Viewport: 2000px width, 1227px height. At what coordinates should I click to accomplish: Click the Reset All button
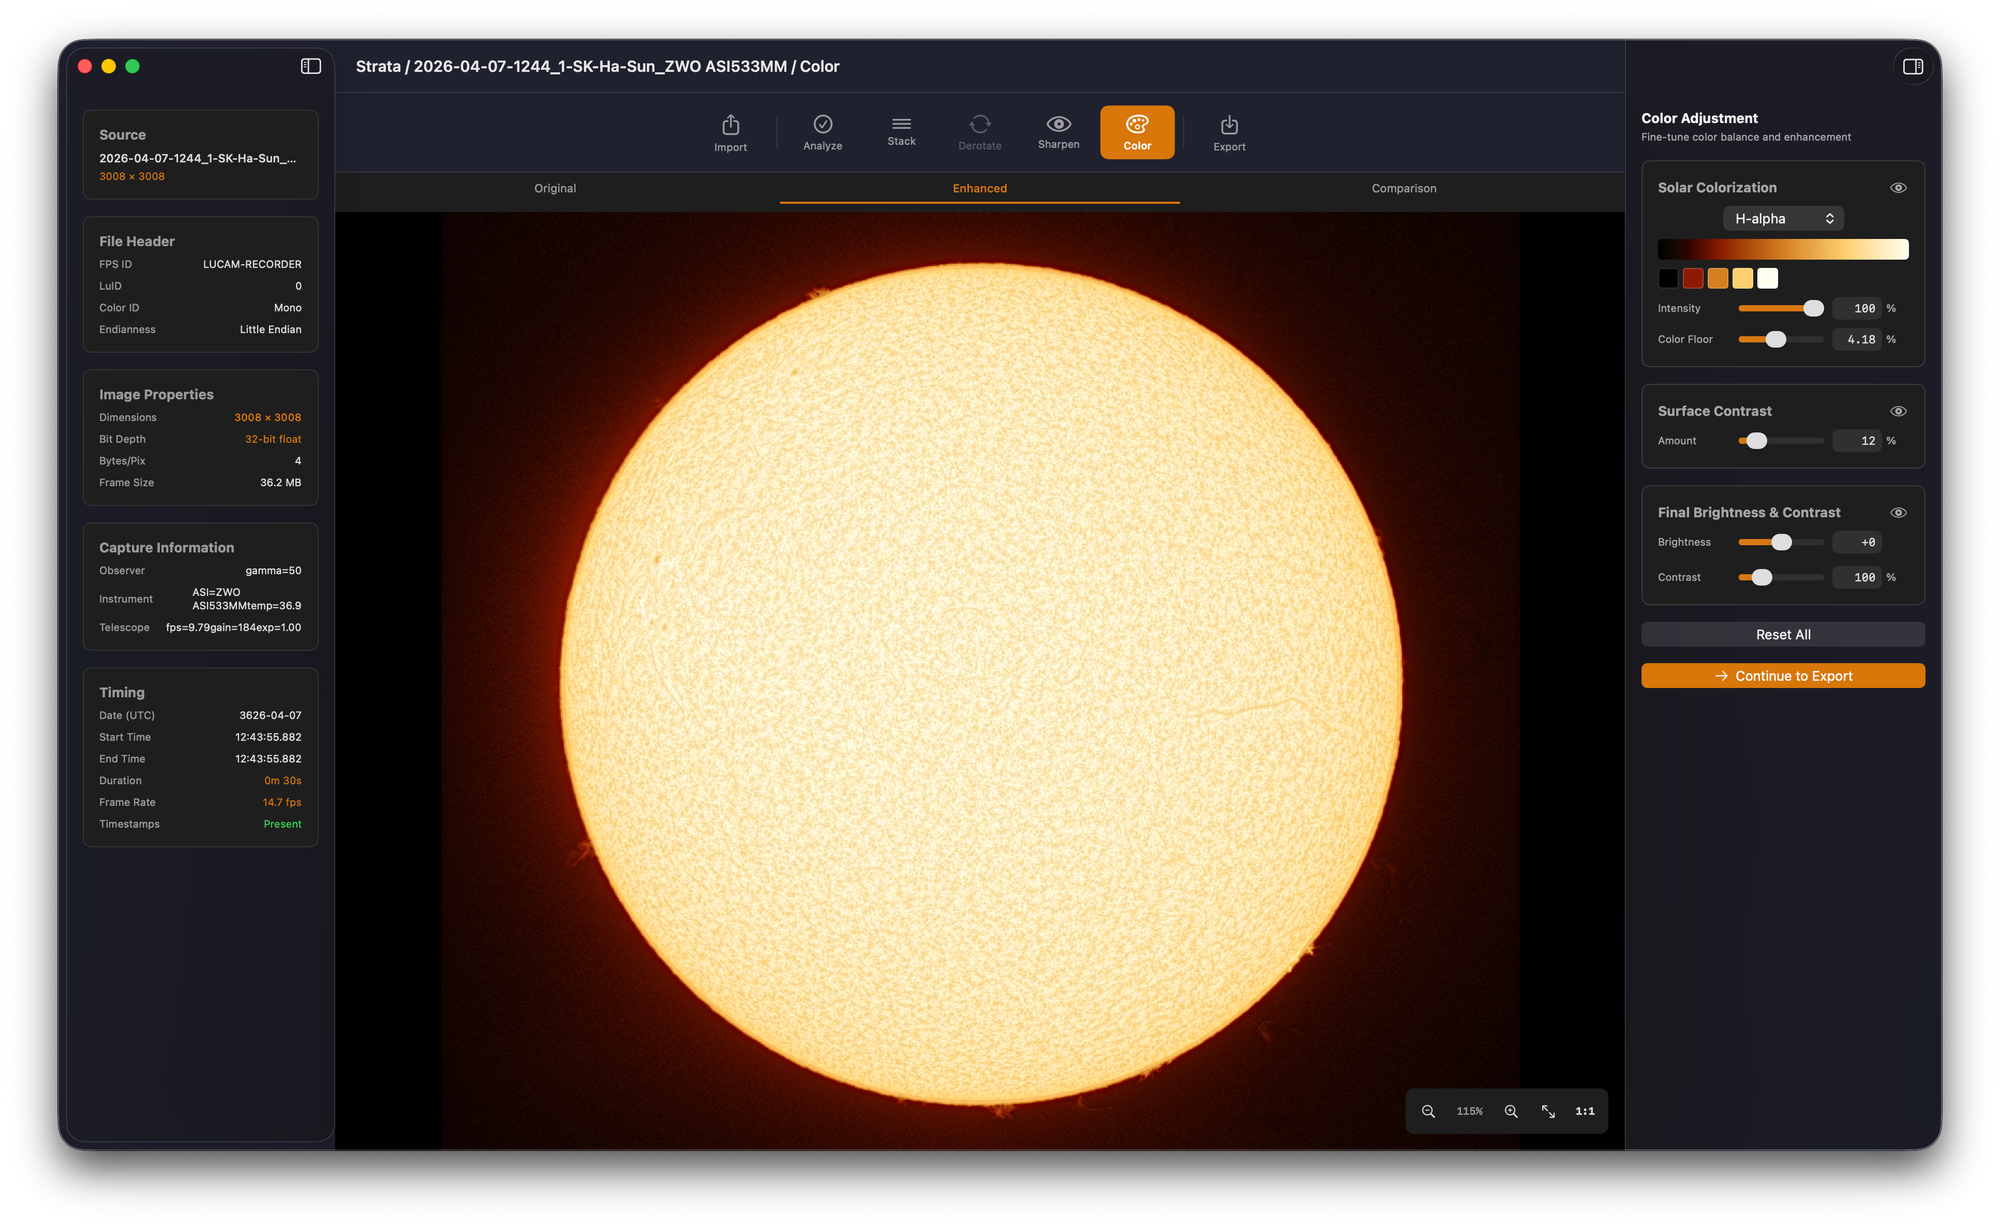[1782, 635]
